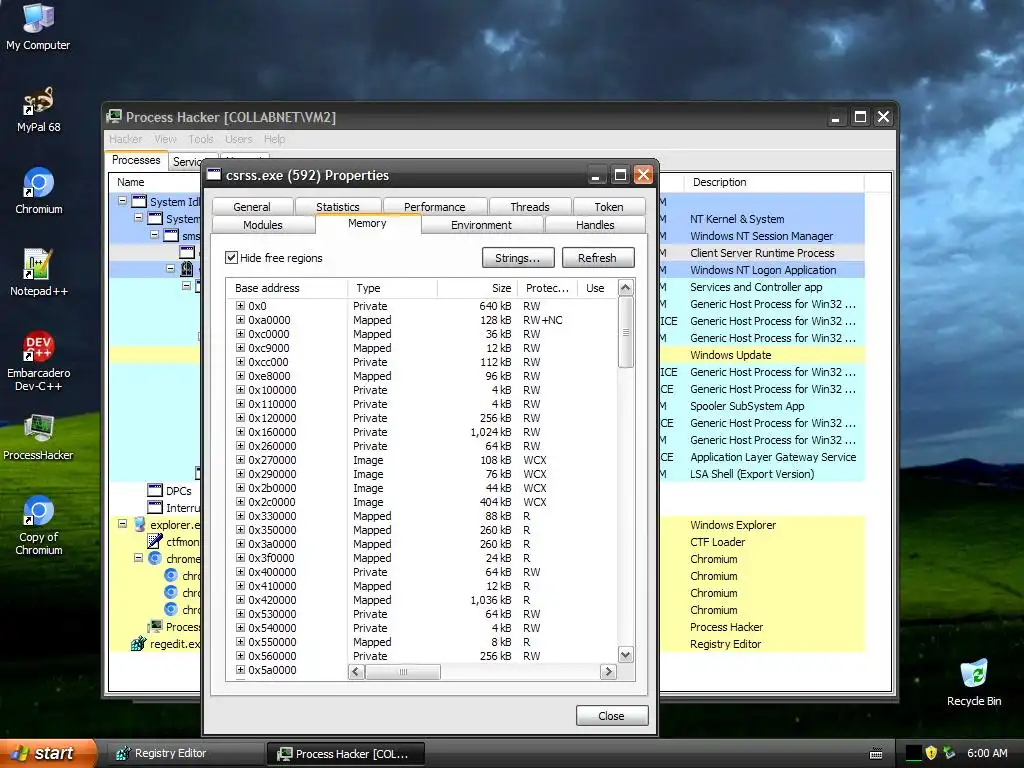Switch to the Statistics tab
1024x768 pixels.
coord(338,206)
